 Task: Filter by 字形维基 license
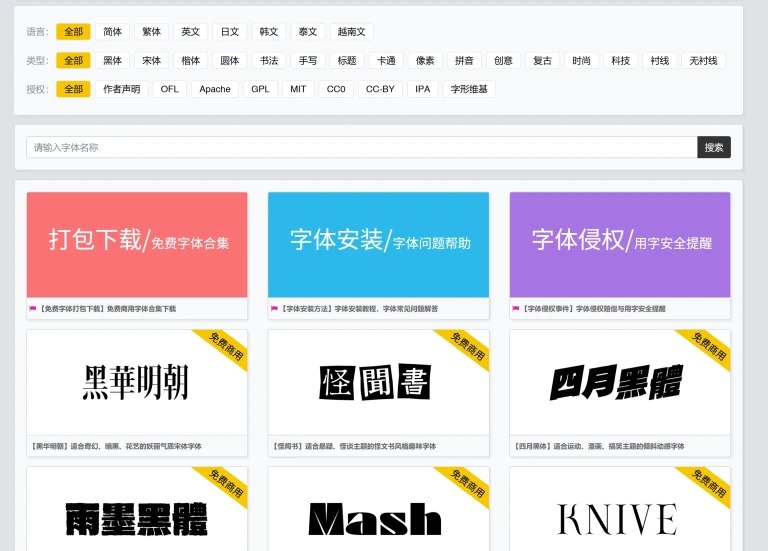469,89
